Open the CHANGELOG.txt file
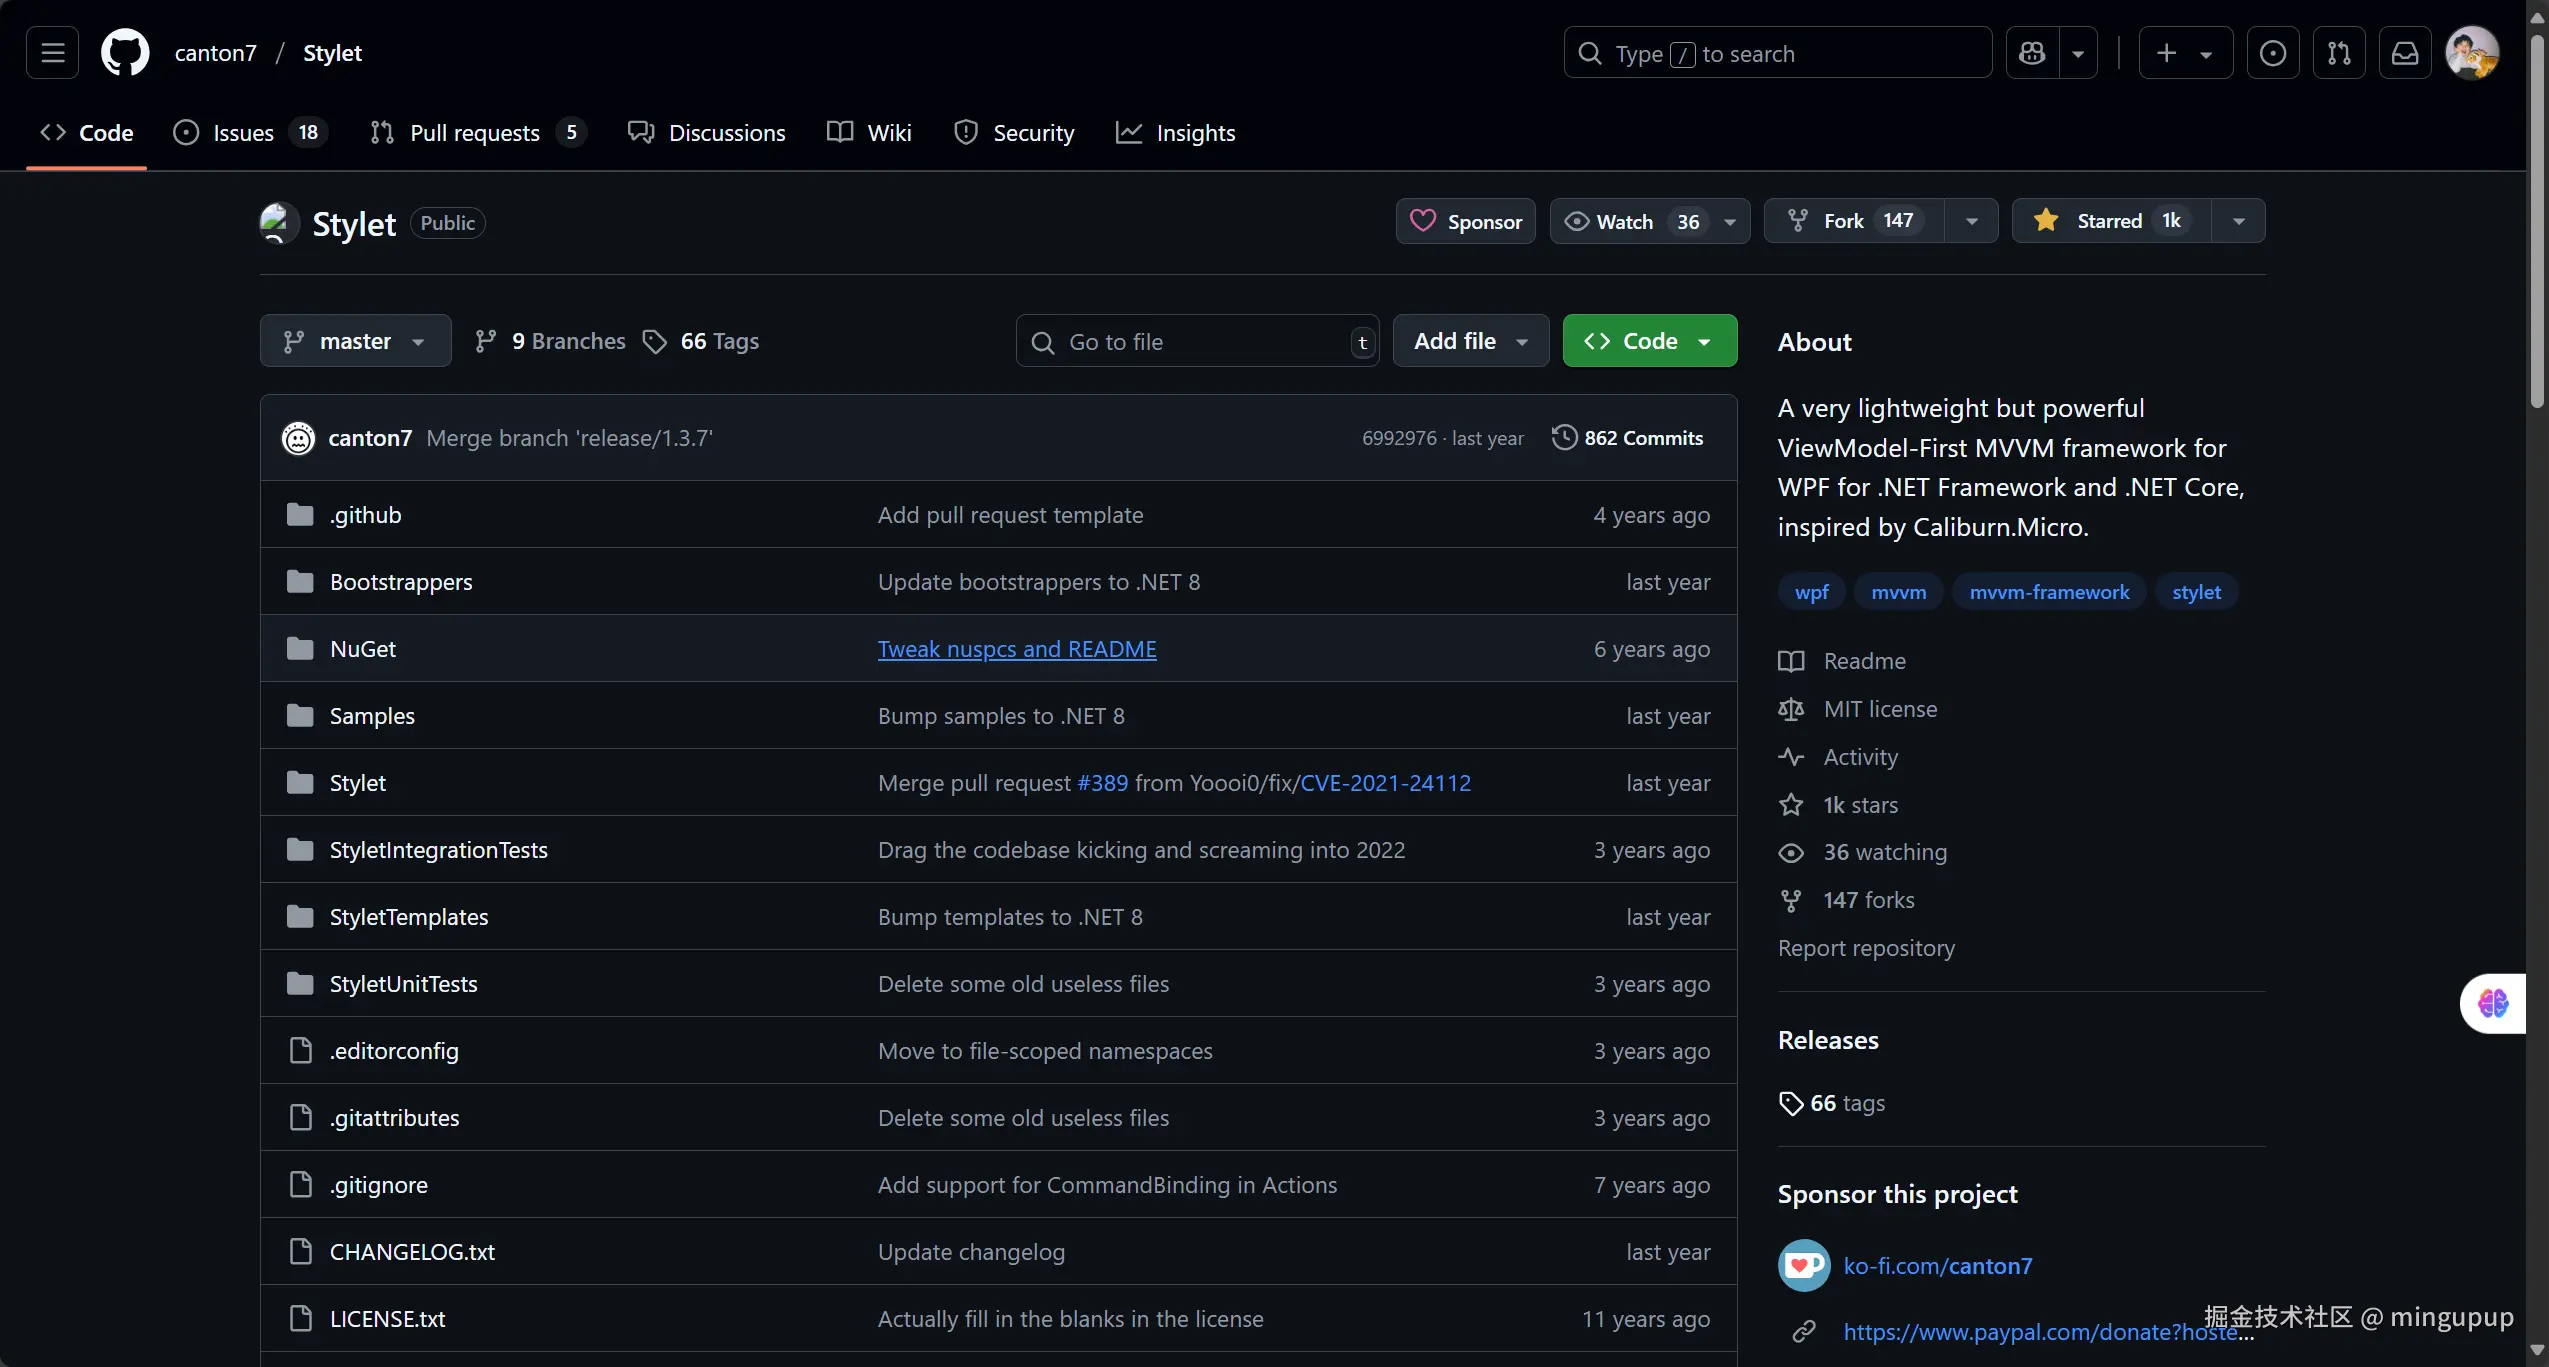The image size is (2549, 1367). point(413,1252)
